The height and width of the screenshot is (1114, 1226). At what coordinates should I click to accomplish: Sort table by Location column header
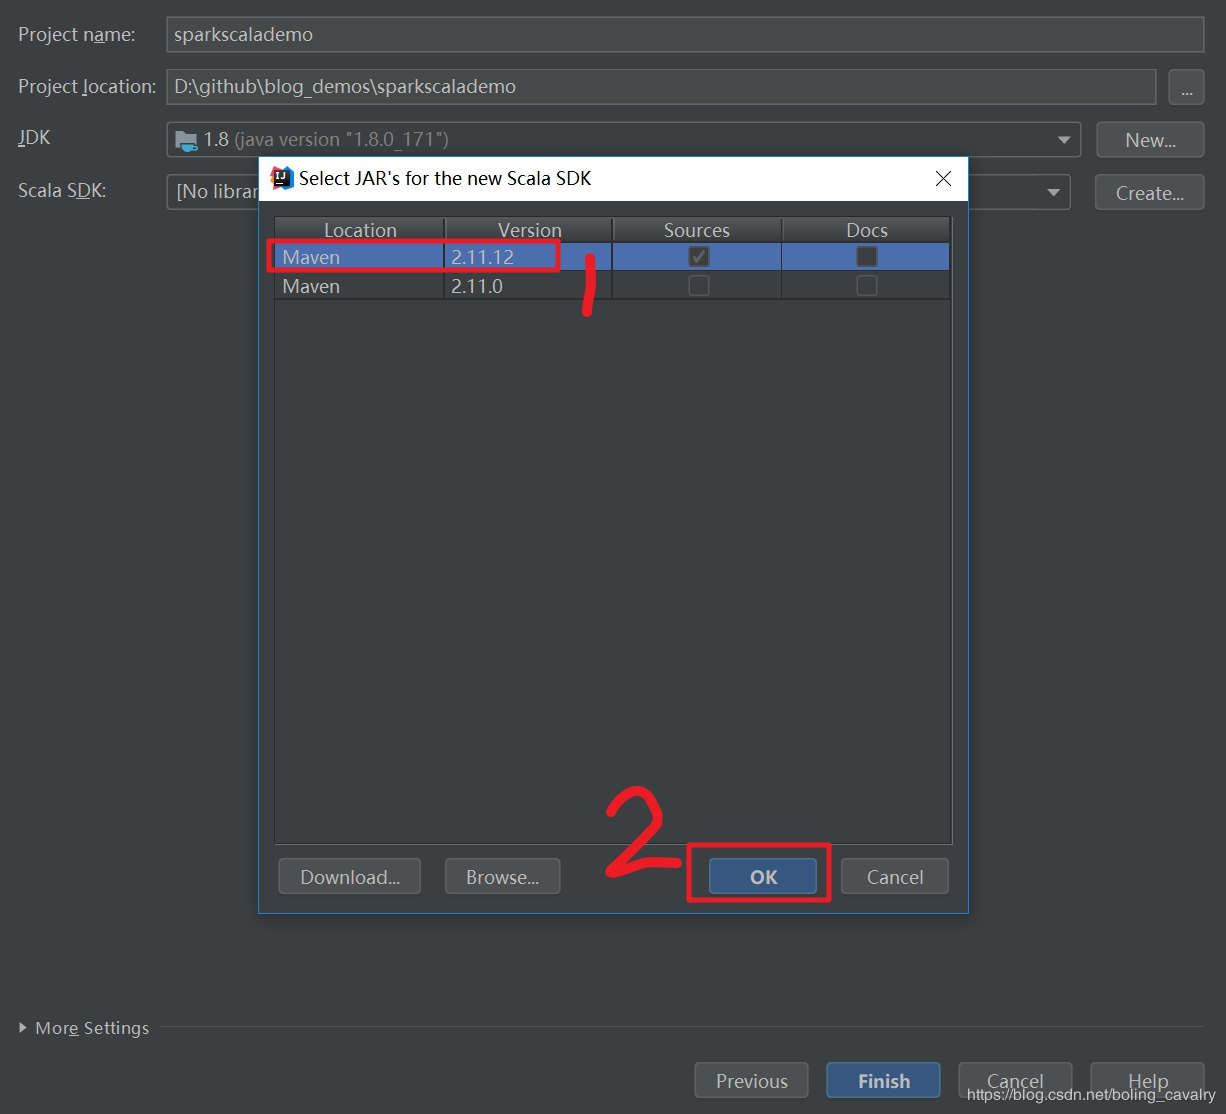pos(360,230)
